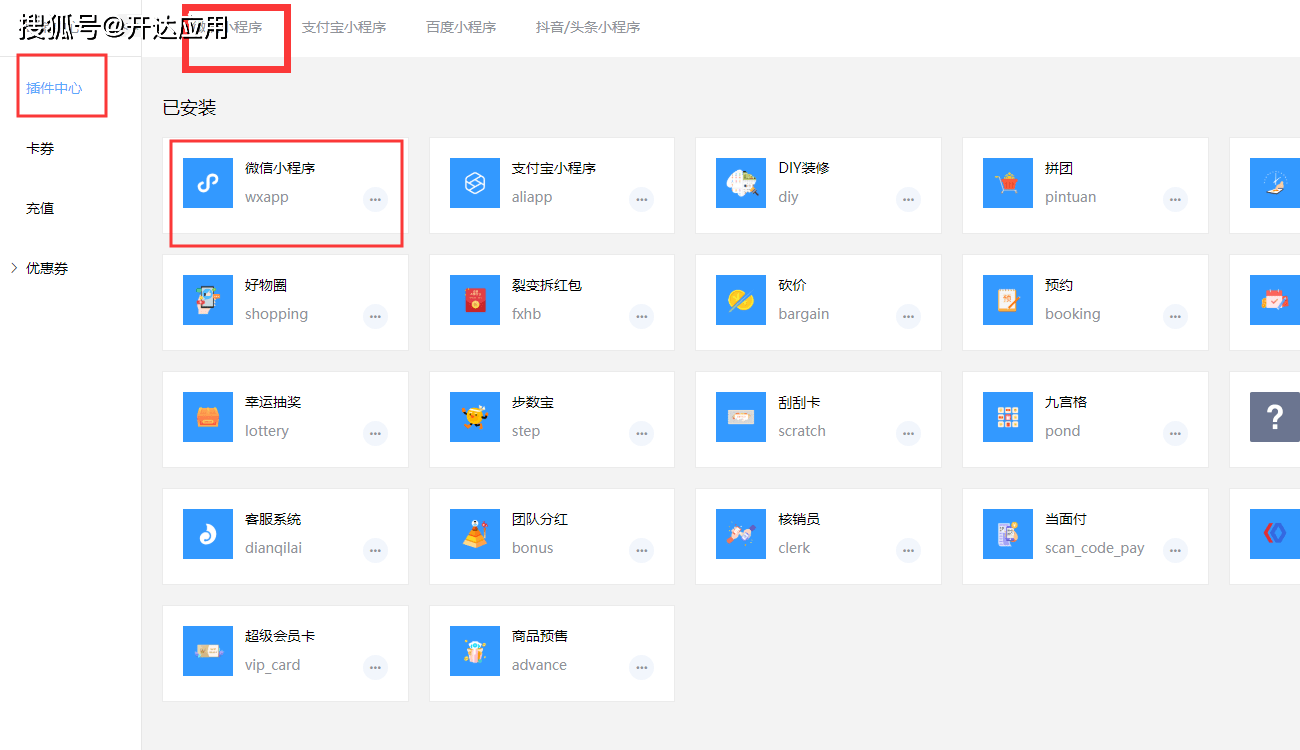Click the 九宫格 card title text
This screenshot has height=750, width=1300.
click(1066, 402)
